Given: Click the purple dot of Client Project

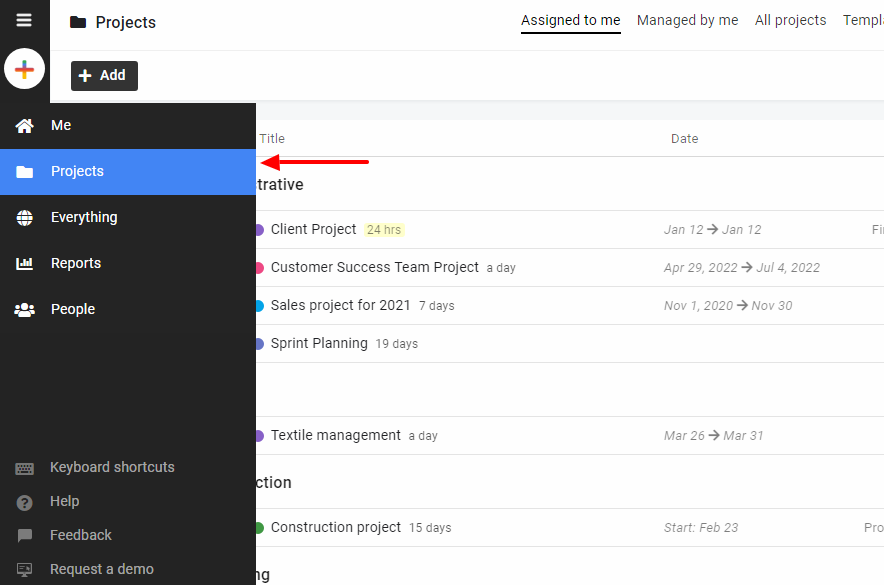Looking at the screenshot, I should tap(259, 230).
